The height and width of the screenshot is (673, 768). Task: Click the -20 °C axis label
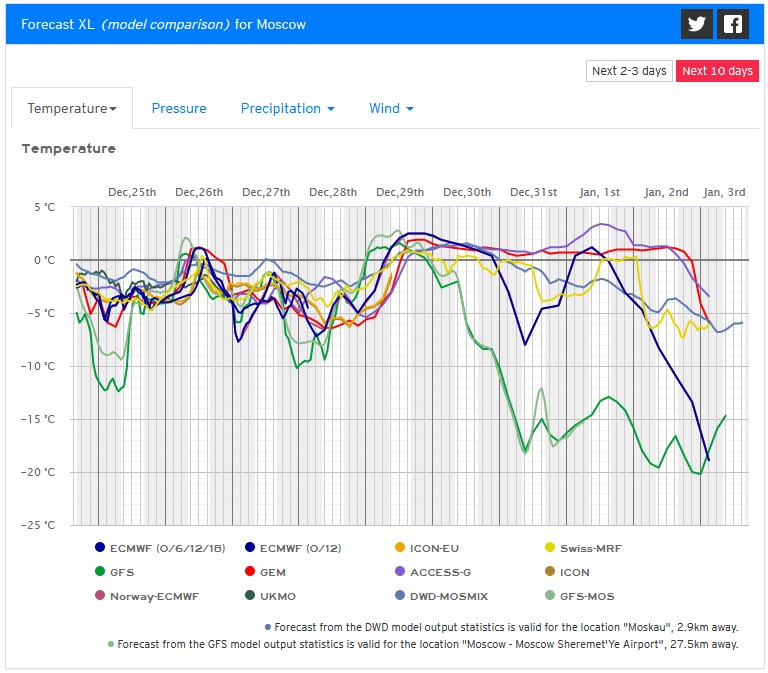[38, 472]
